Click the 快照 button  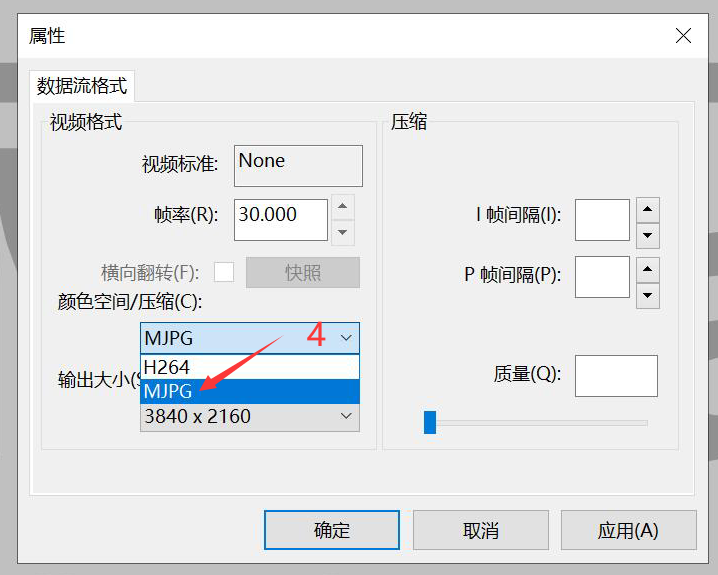[x=303, y=272]
